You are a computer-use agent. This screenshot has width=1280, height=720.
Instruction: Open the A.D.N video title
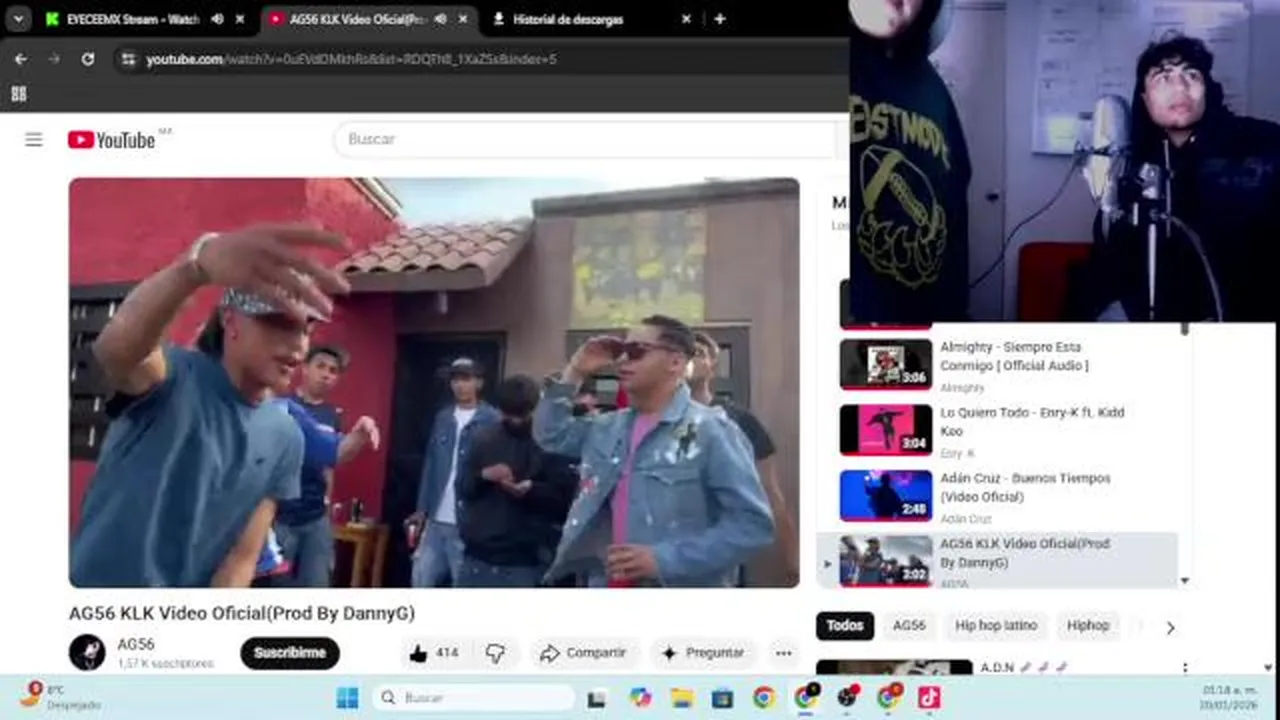point(1024,667)
